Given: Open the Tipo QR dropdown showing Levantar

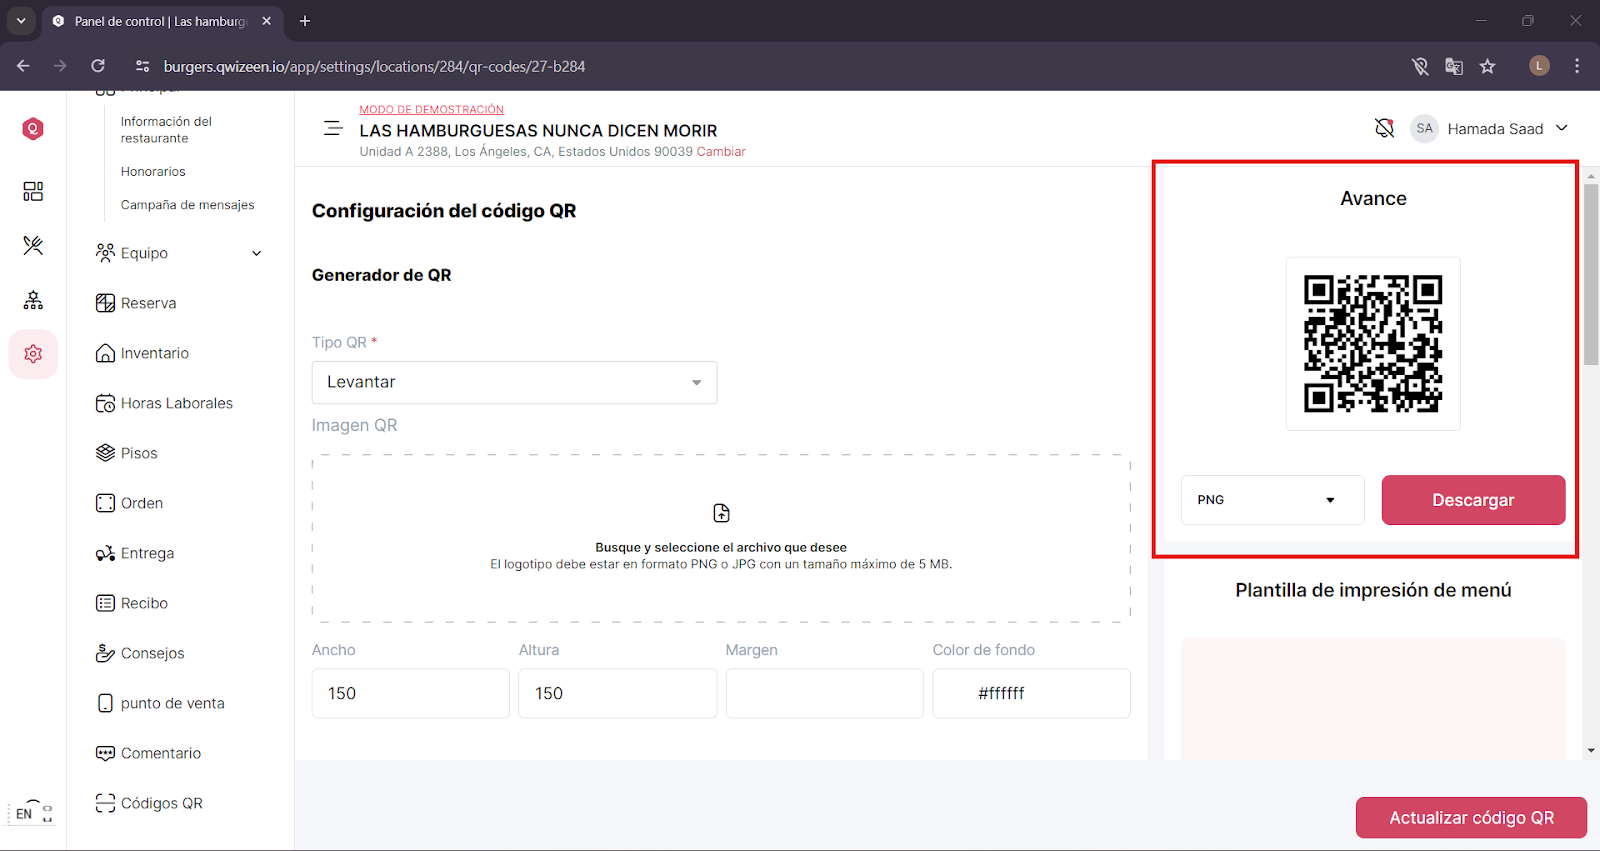Looking at the screenshot, I should point(514,382).
